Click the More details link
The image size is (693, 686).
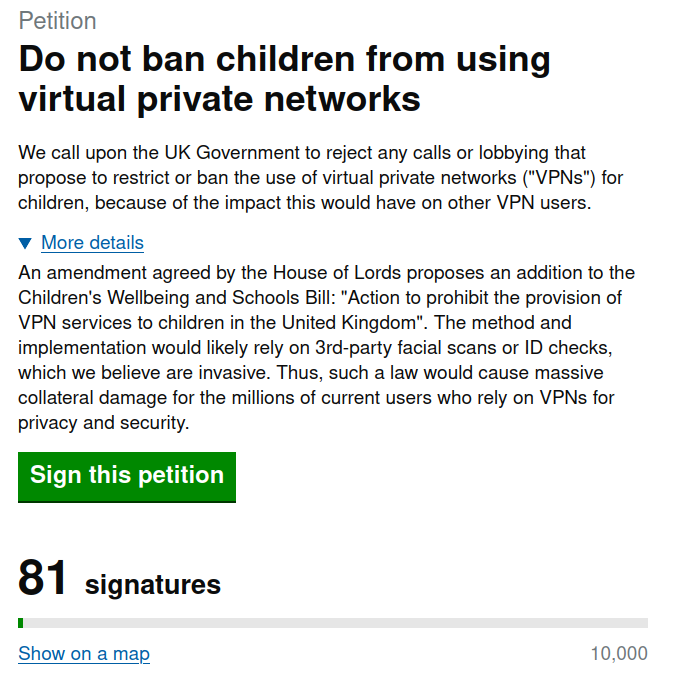pyautogui.click(x=92, y=243)
